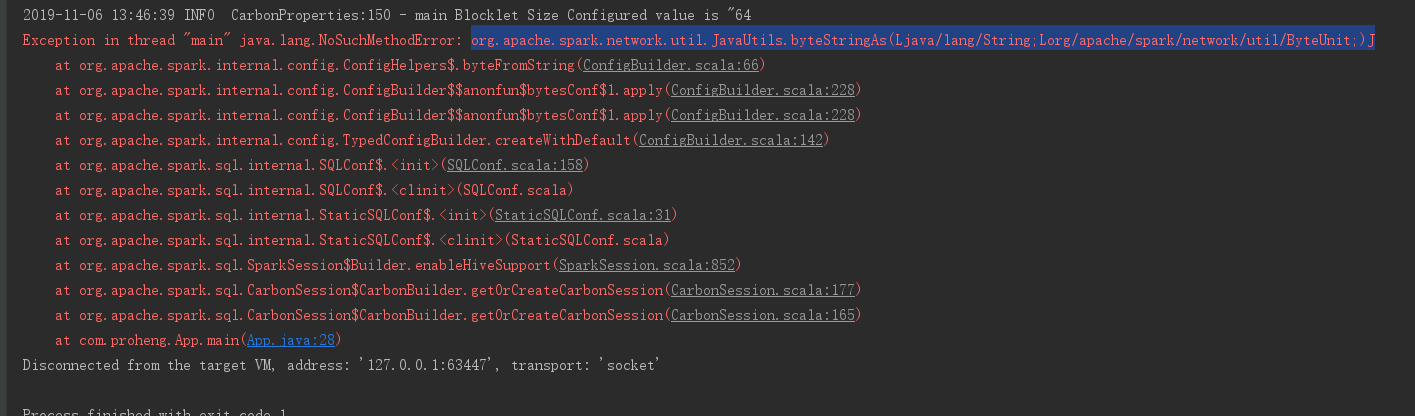Click the SQLConf$.<clinit> stack frame line
This screenshot has height=416, width=1415.
[300, 190]
